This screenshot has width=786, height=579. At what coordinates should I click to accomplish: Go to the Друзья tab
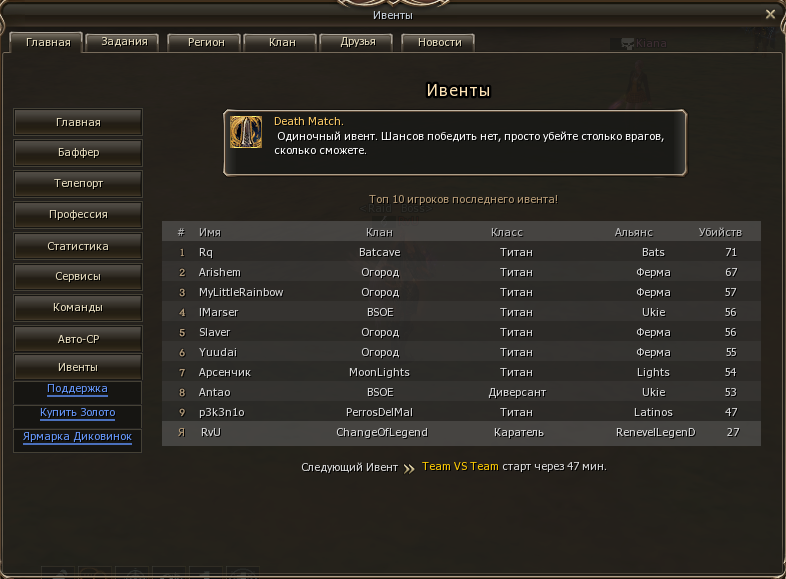(x=358, y=42)
